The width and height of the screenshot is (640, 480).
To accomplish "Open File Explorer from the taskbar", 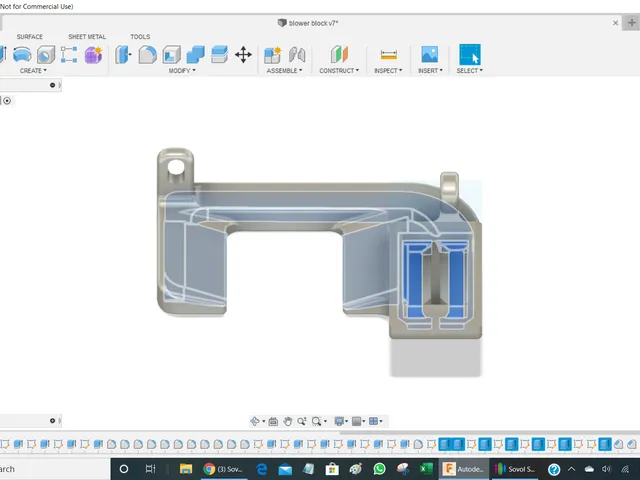I will coord(186,469).
